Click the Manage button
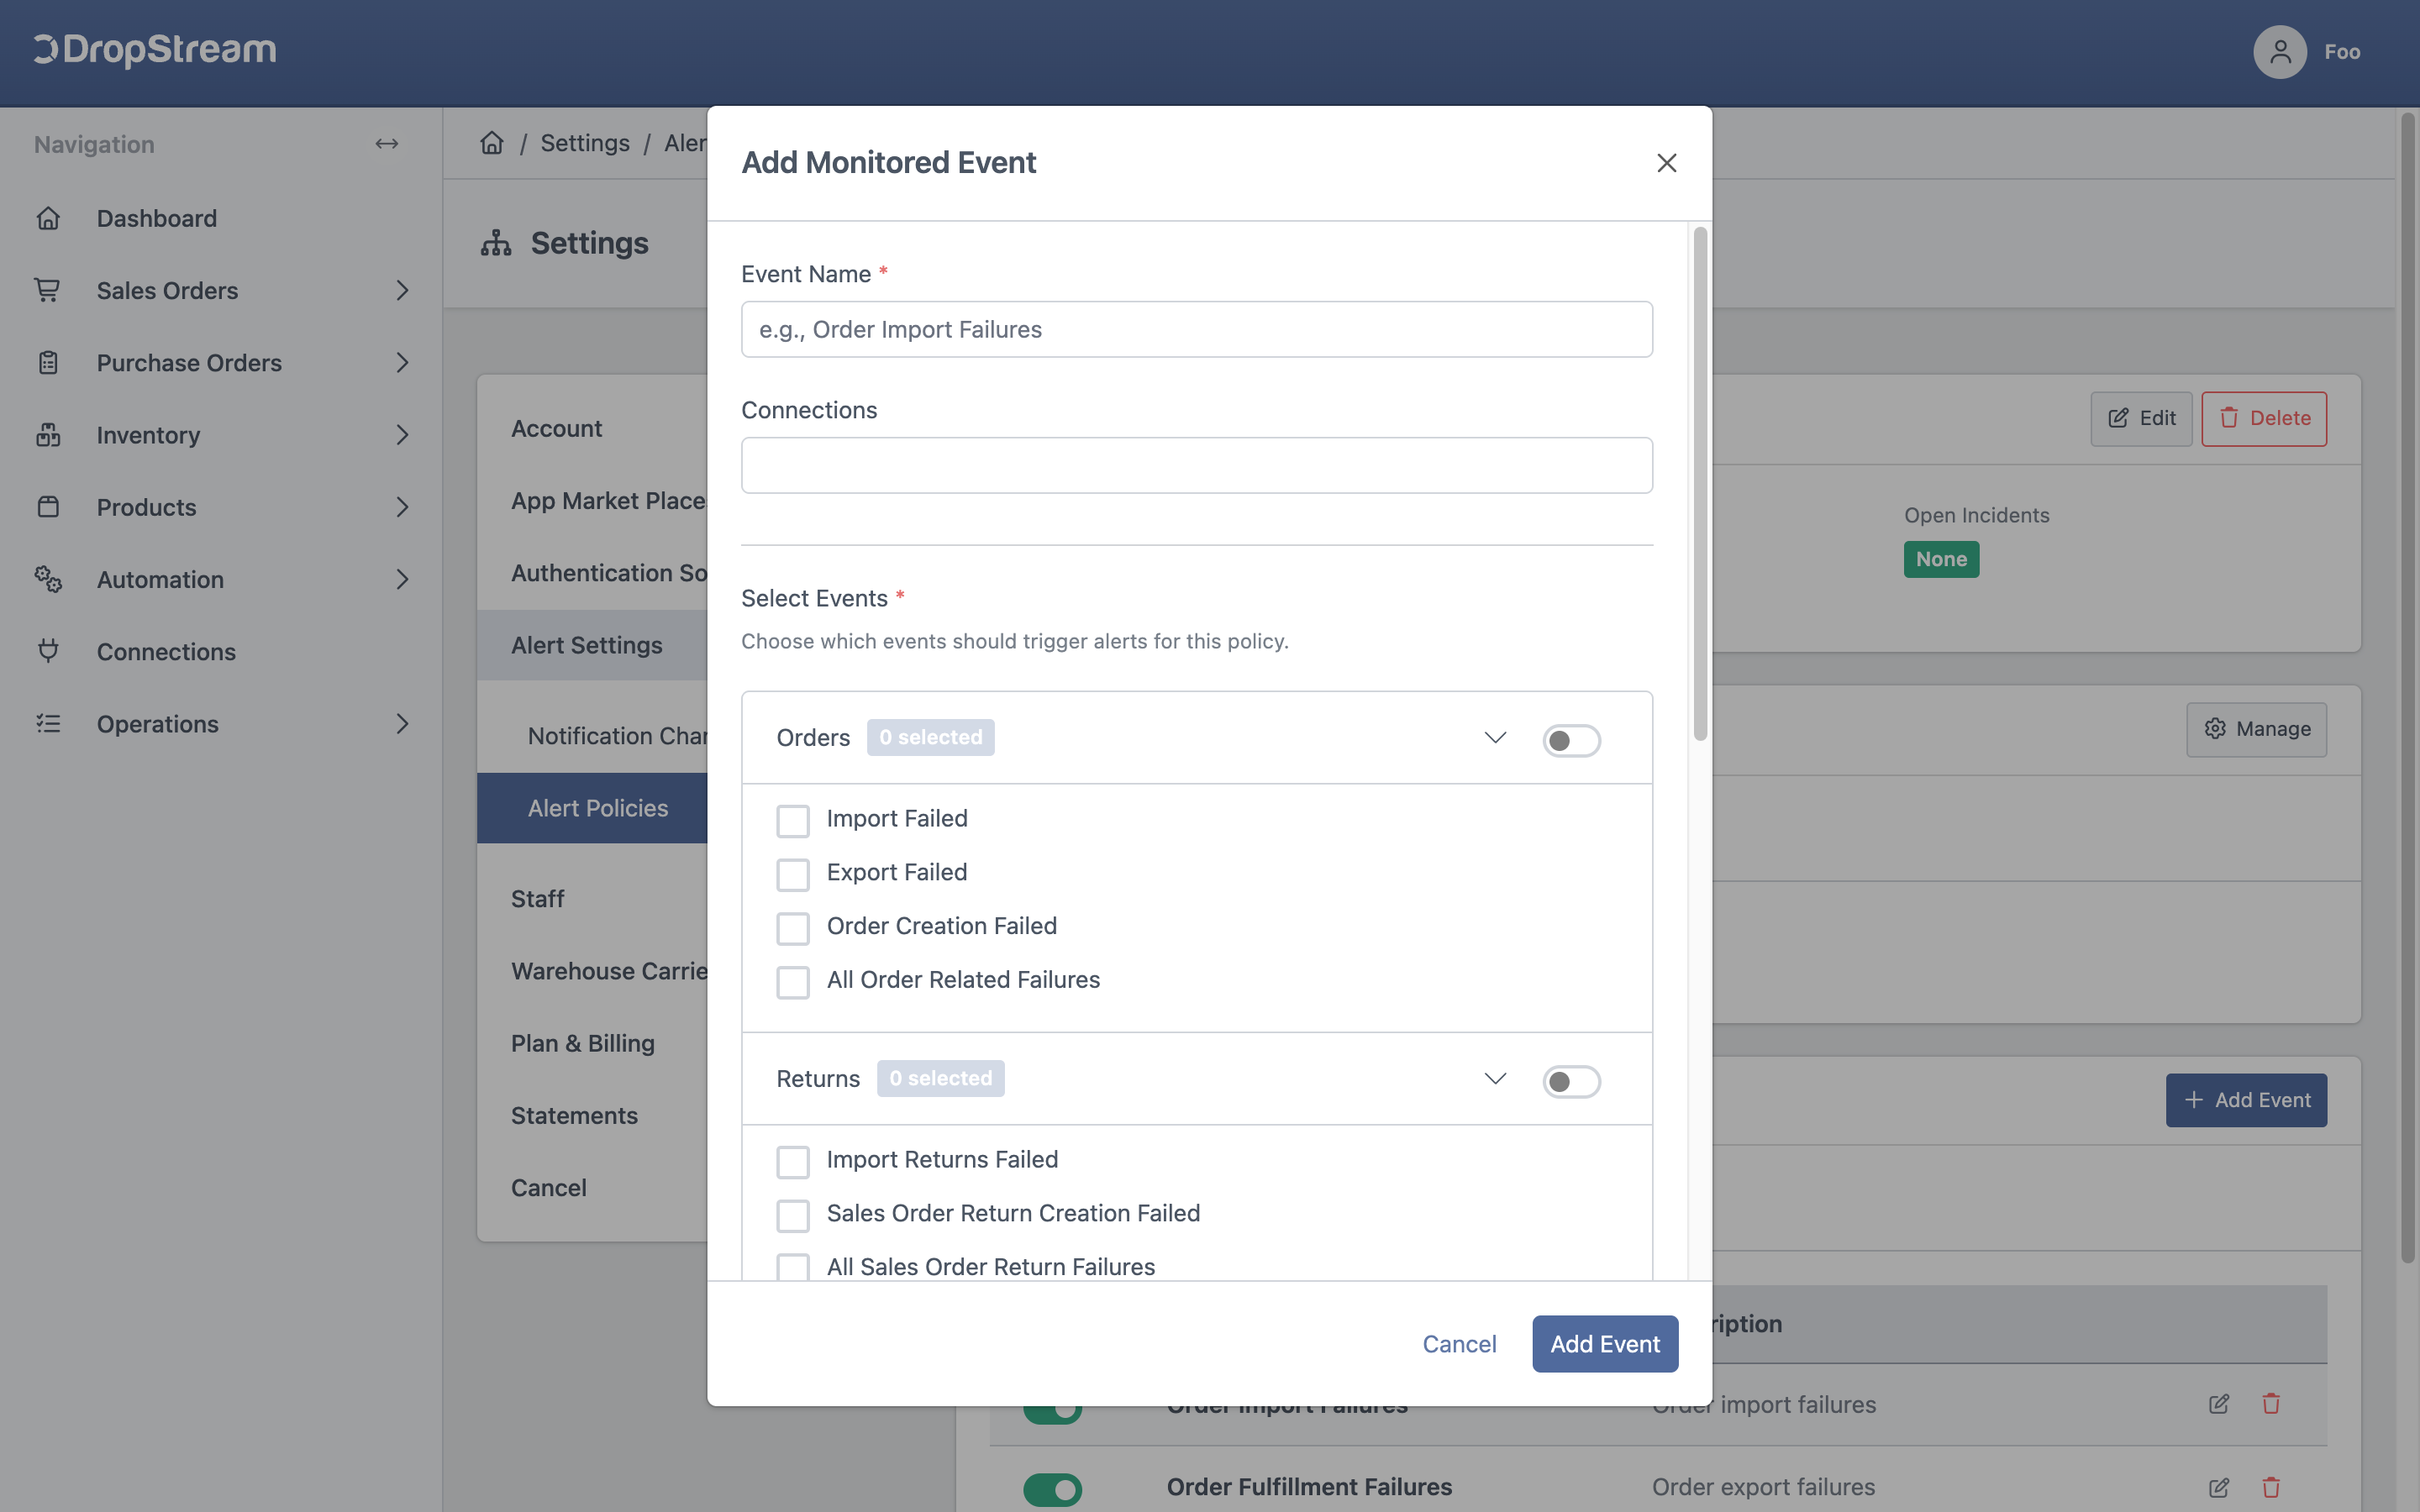 tap(2256, 729)
